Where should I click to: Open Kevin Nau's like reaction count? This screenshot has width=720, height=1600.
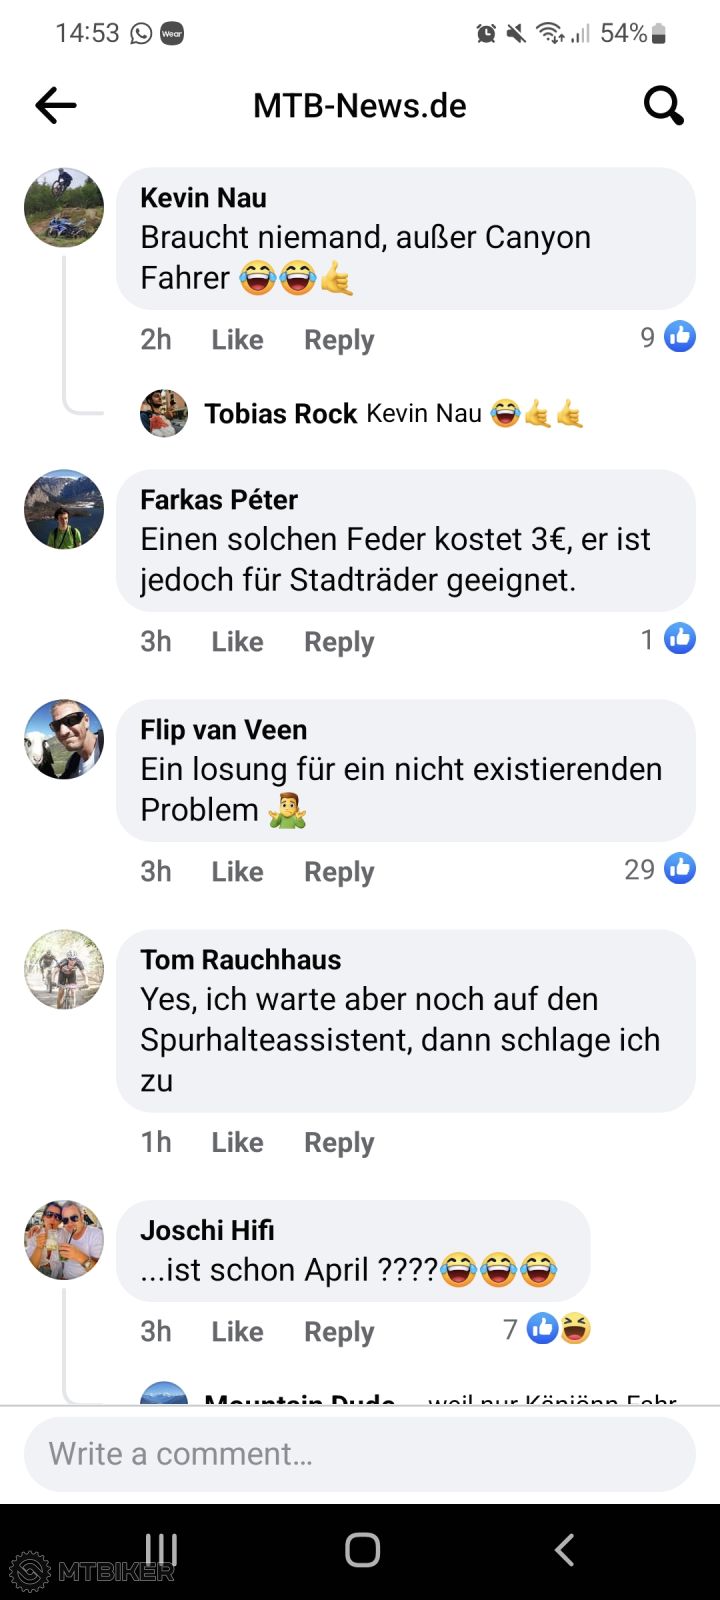tap(668, 337)
